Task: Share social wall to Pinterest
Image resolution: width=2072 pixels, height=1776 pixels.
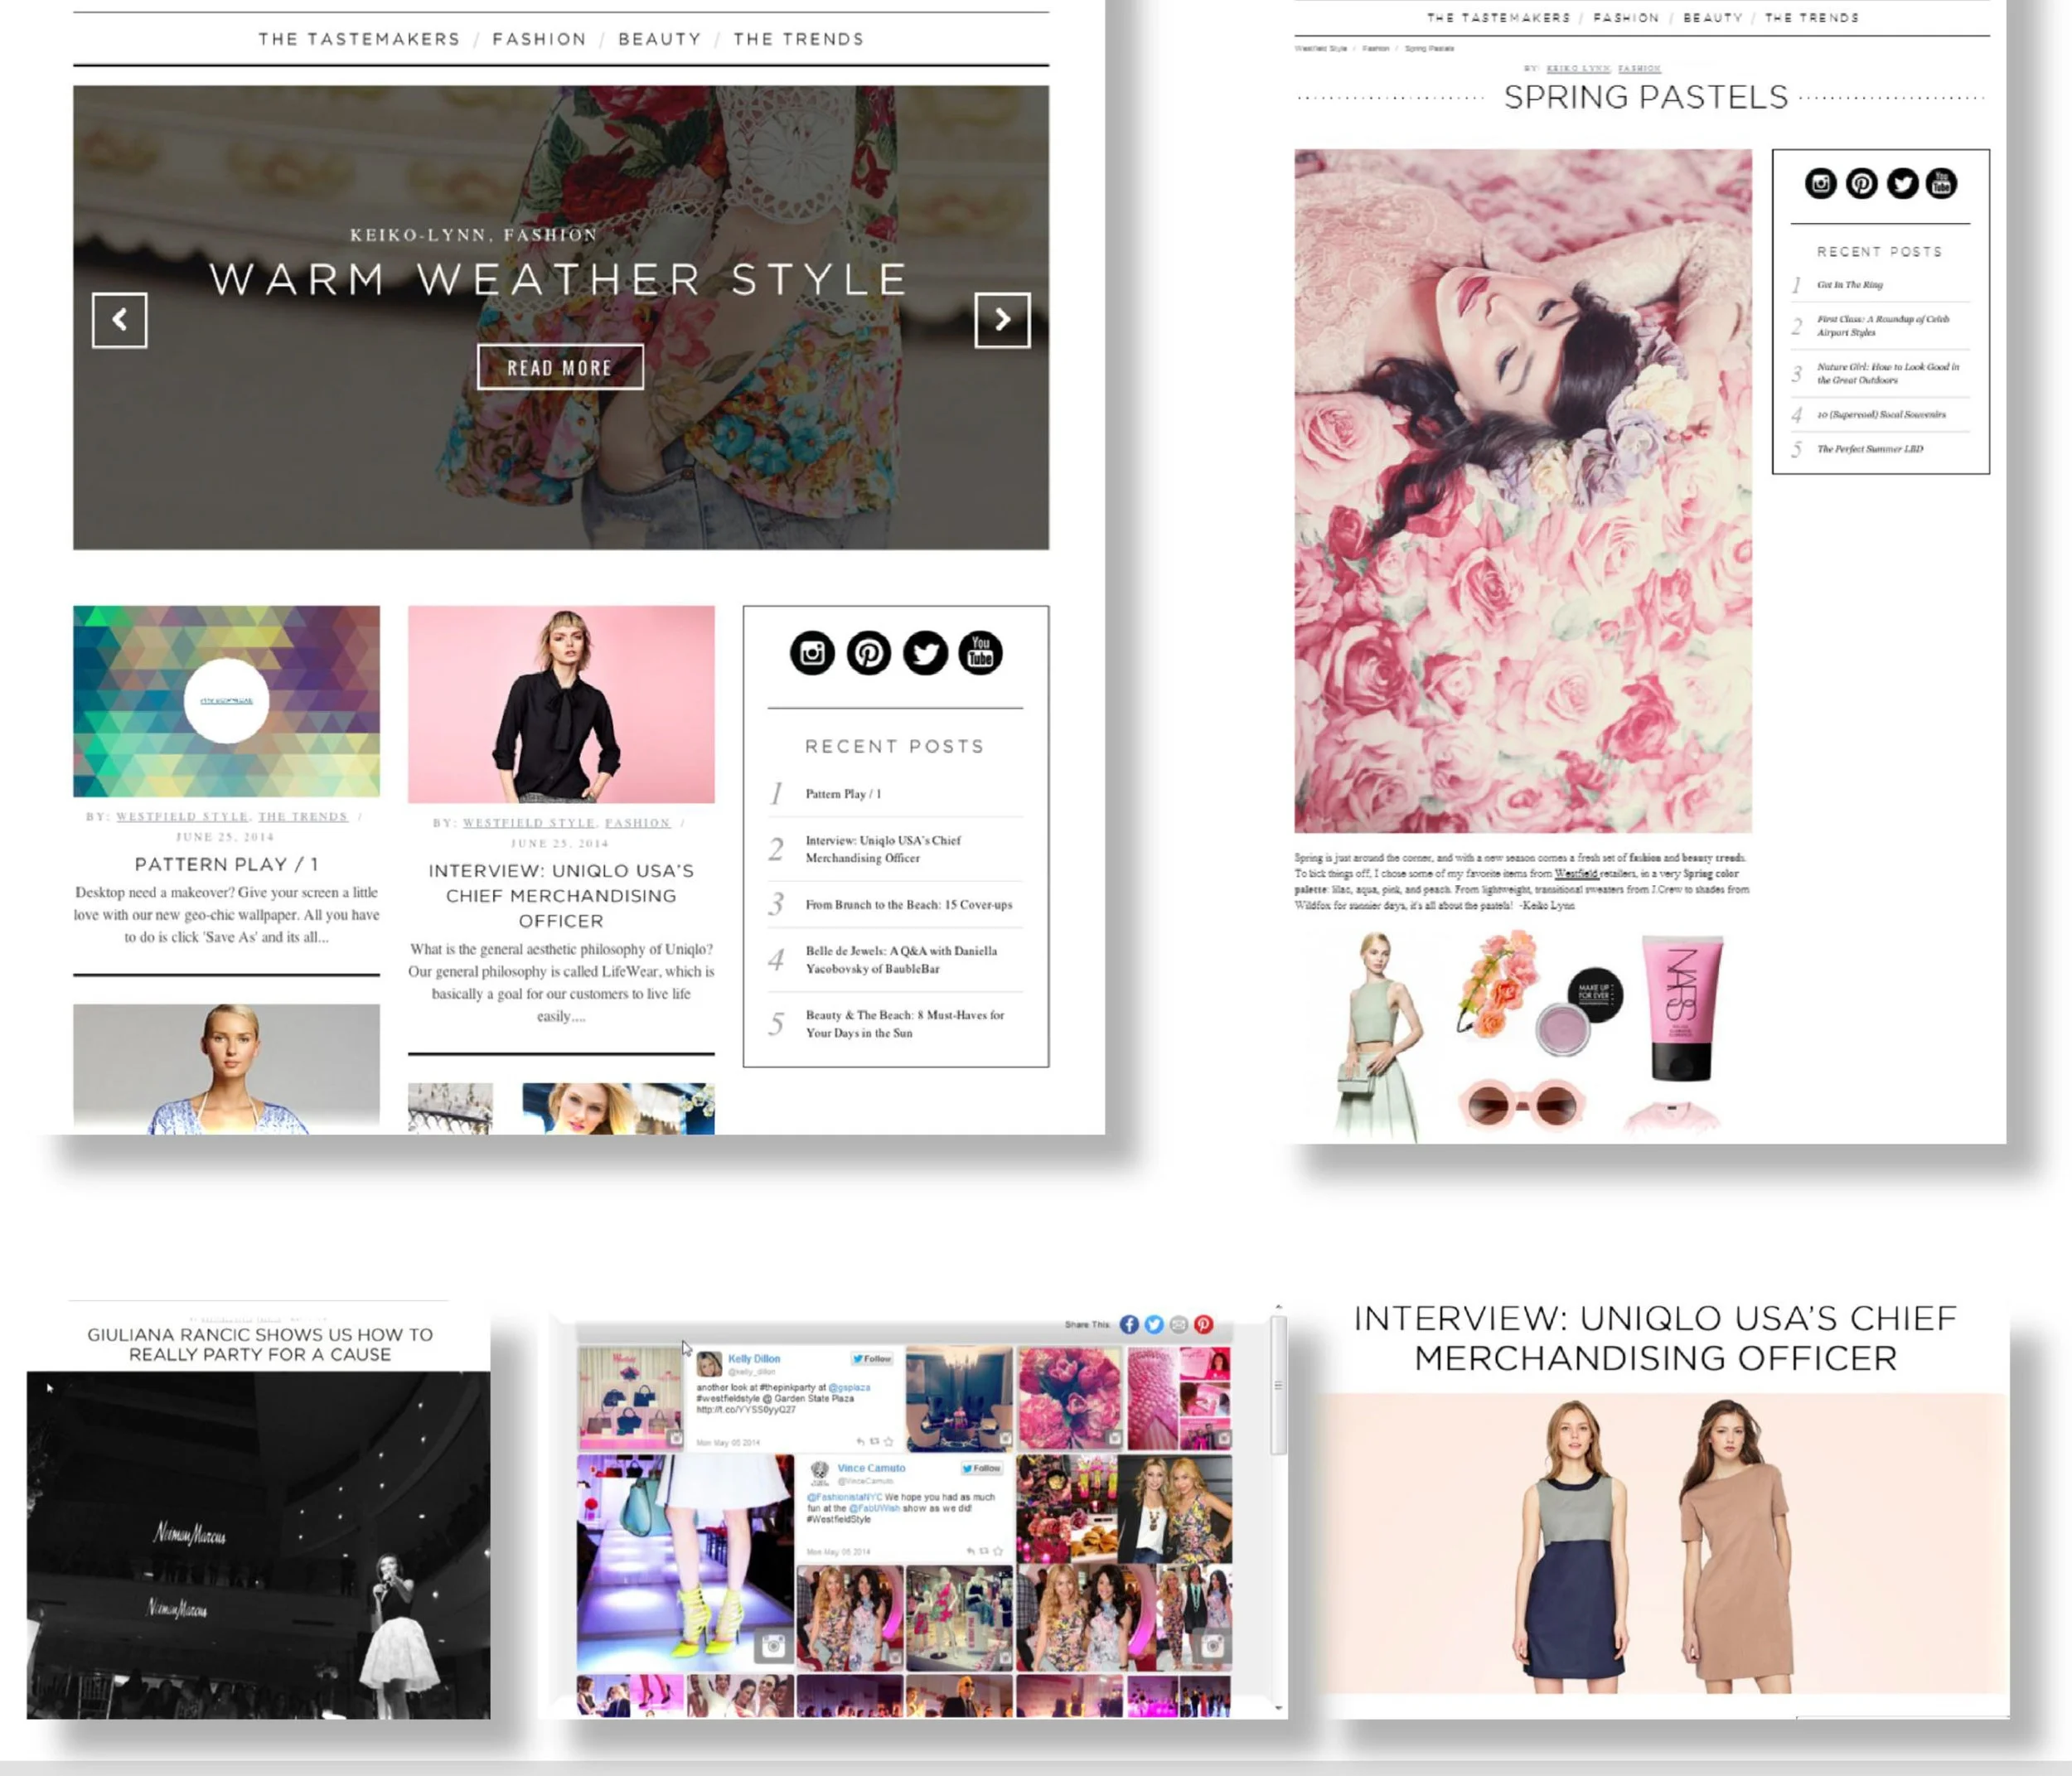Action: 1204,1324
